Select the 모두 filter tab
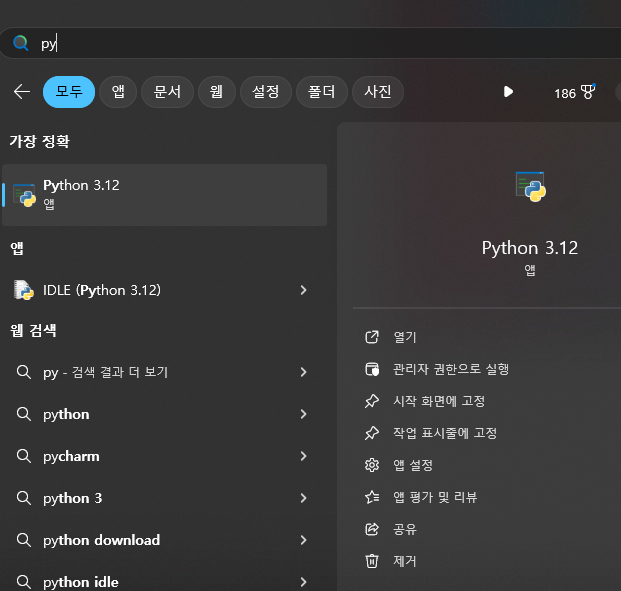The image size is (621, 591). [x=69, y=92]
